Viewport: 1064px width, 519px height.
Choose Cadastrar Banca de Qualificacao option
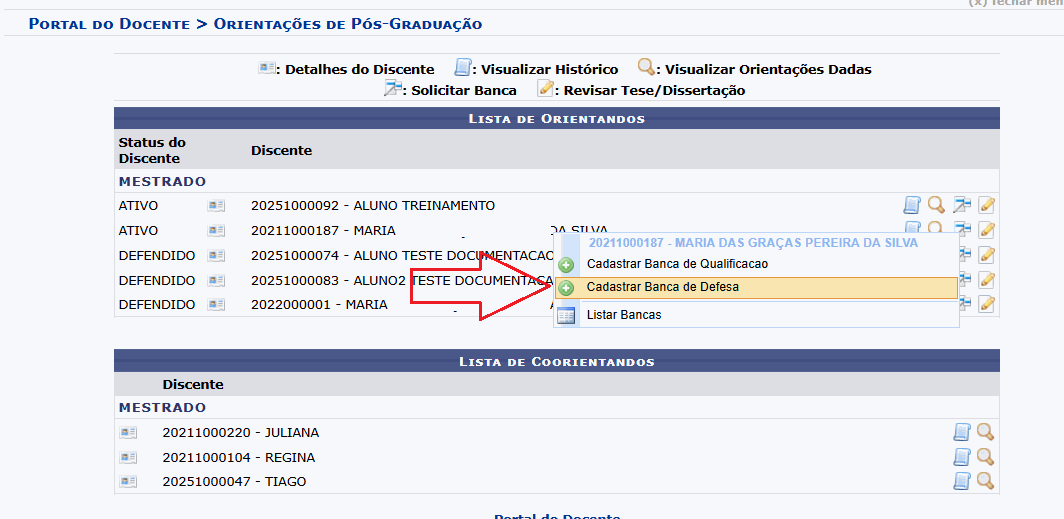[x=677, y=264]
